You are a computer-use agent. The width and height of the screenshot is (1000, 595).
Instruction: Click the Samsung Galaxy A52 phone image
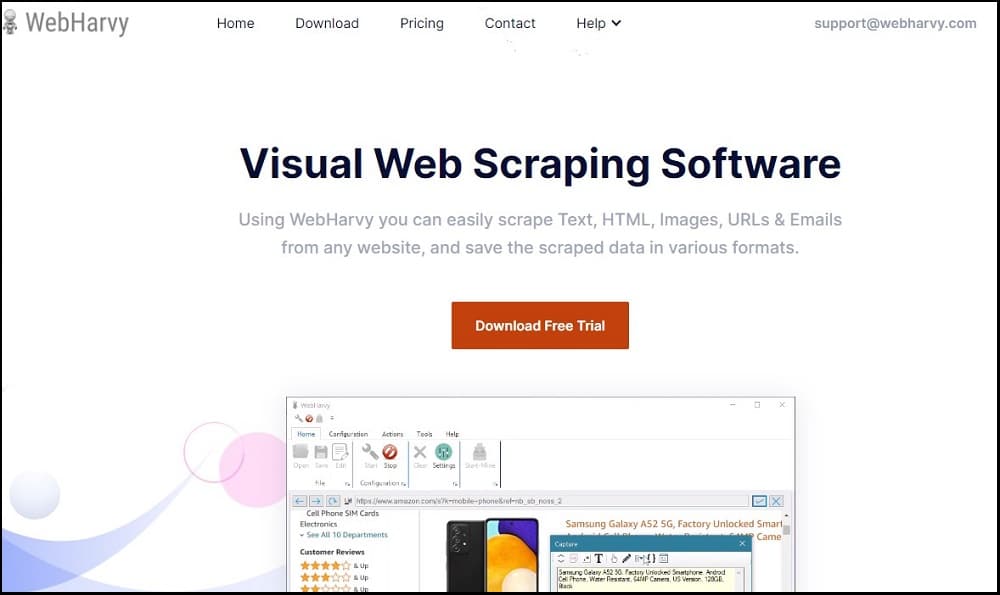(492, 555)
